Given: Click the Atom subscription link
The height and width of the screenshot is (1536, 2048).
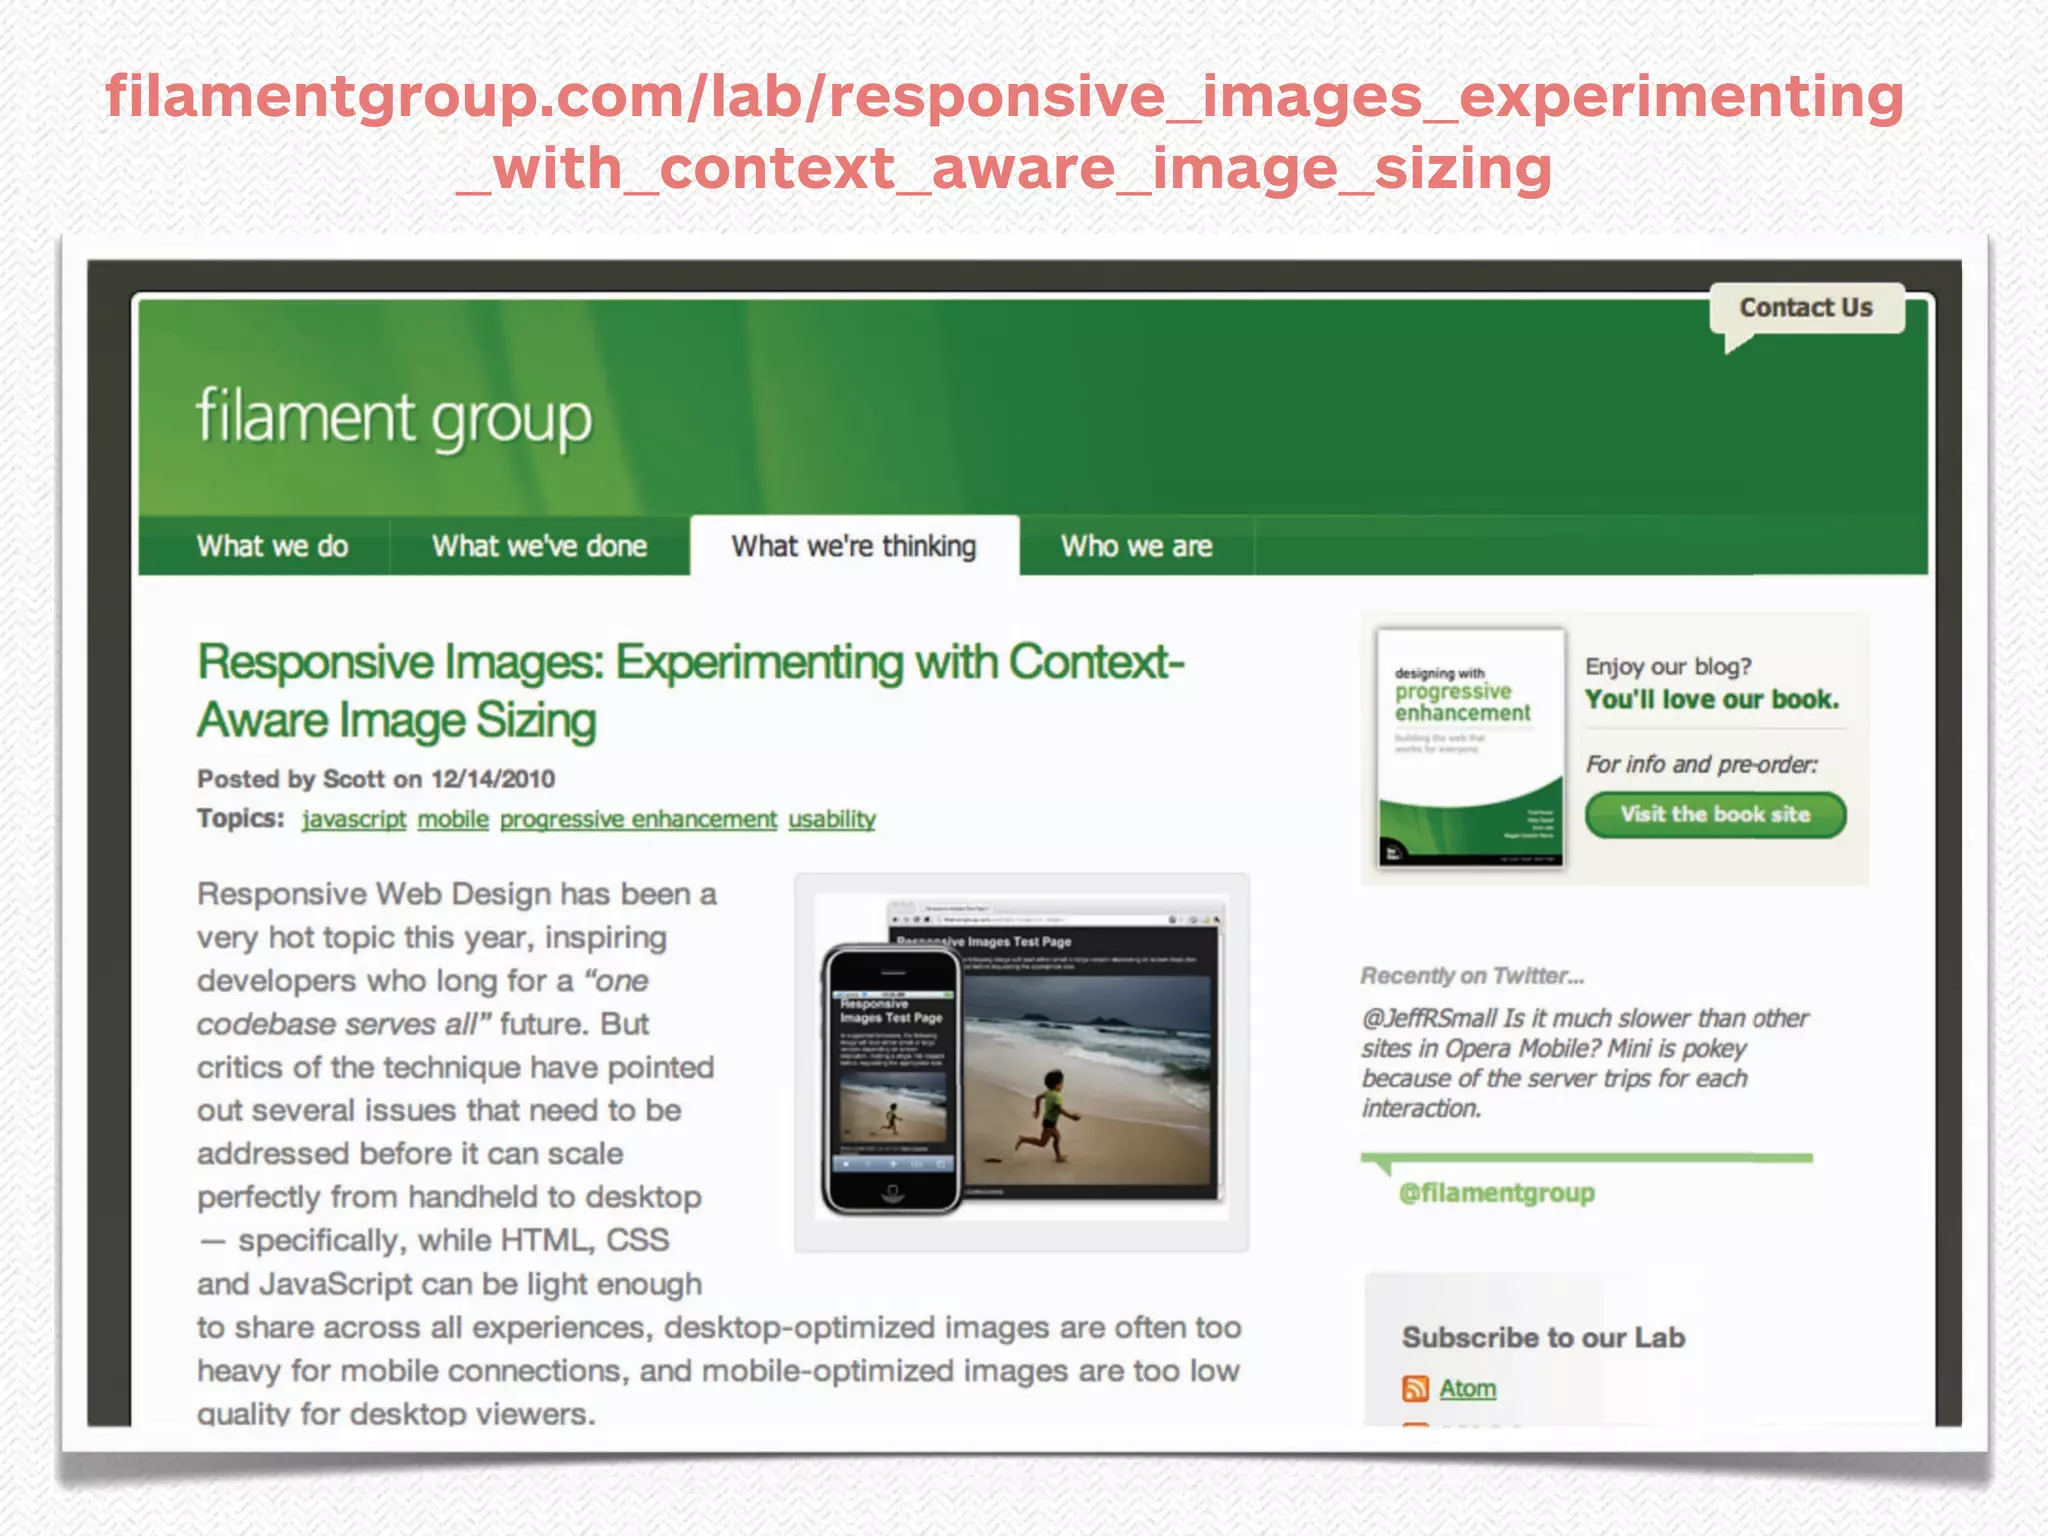Looking at the screenshot, I should point(1467,1388).
